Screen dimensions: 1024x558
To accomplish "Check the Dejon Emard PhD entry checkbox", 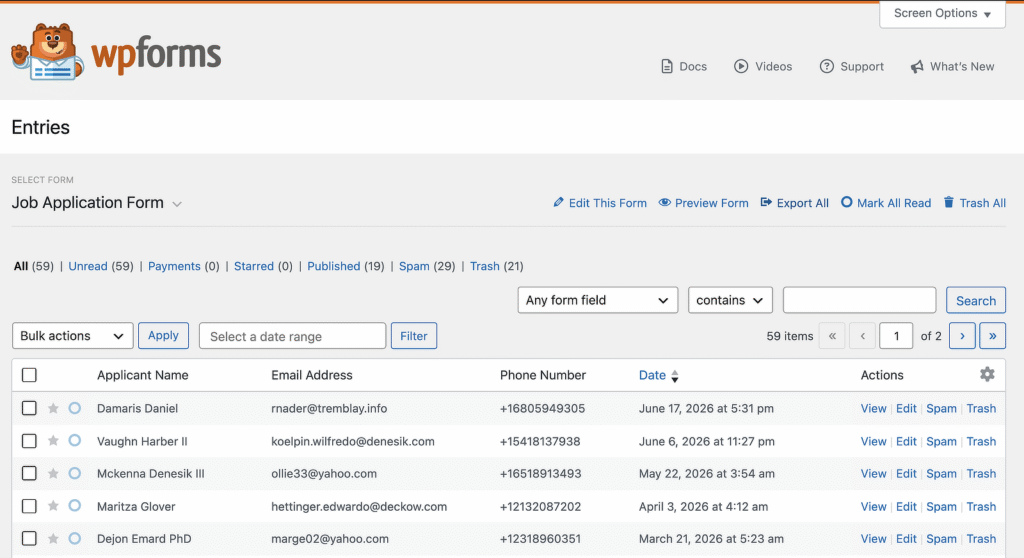I will (x=29, y=538).
